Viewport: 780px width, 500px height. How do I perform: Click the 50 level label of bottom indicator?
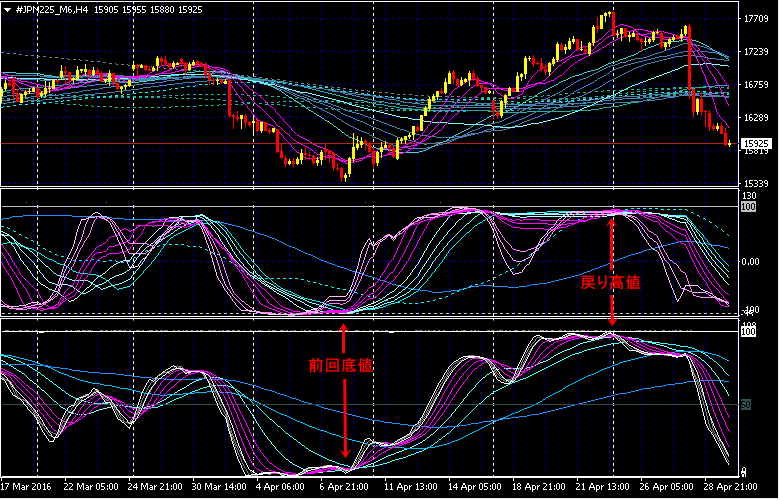(x=746, y=405)
